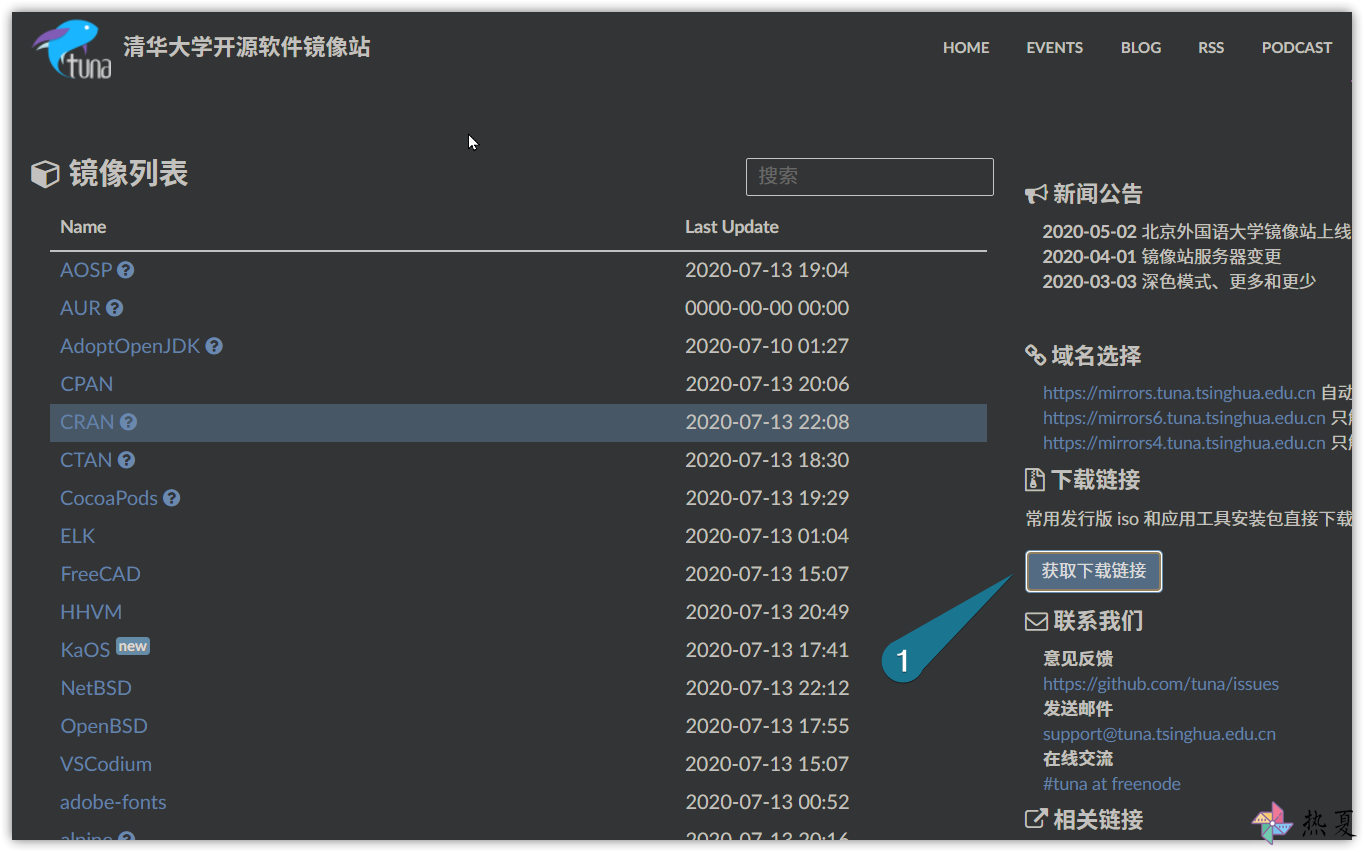Open the CocoaPods mirror

(x=110, y=498)
